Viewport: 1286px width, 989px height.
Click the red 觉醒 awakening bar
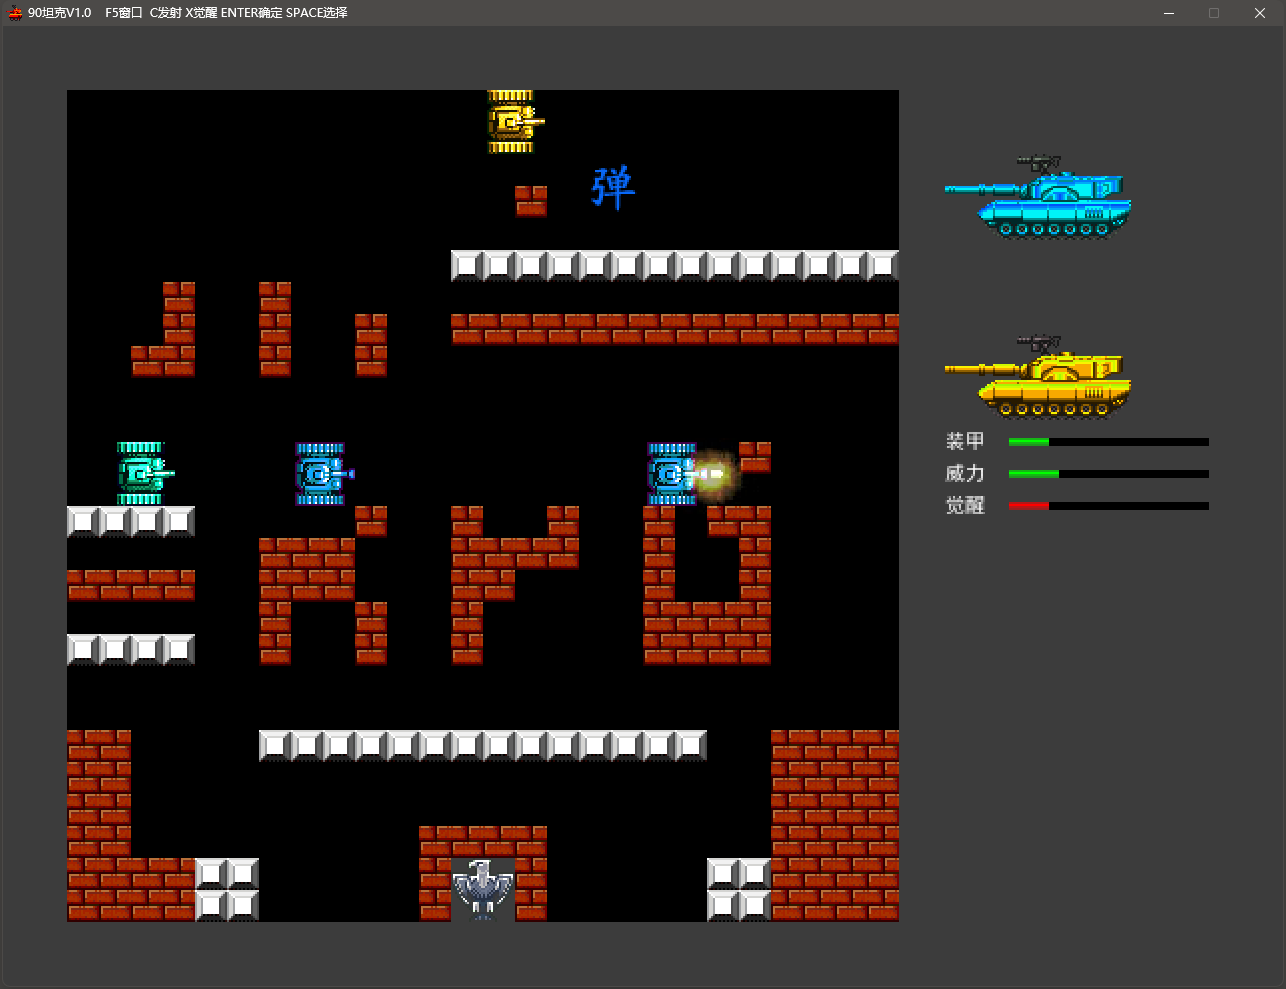1108,506
